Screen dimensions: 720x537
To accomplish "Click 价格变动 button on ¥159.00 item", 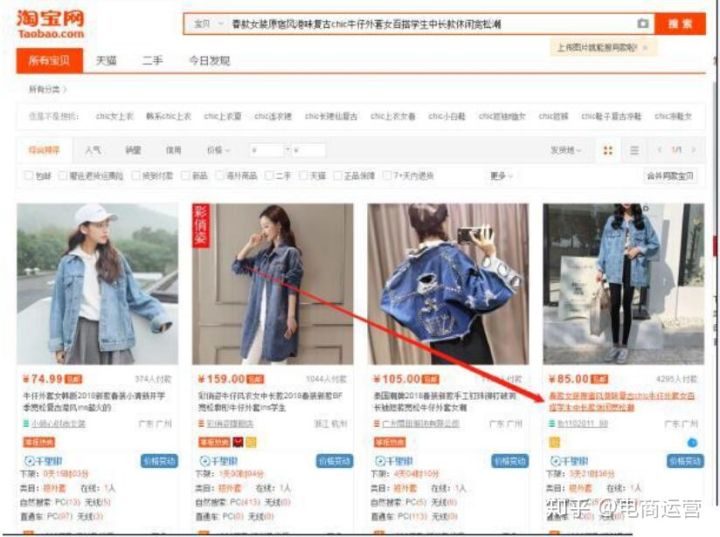I will [x=335, y=461].
